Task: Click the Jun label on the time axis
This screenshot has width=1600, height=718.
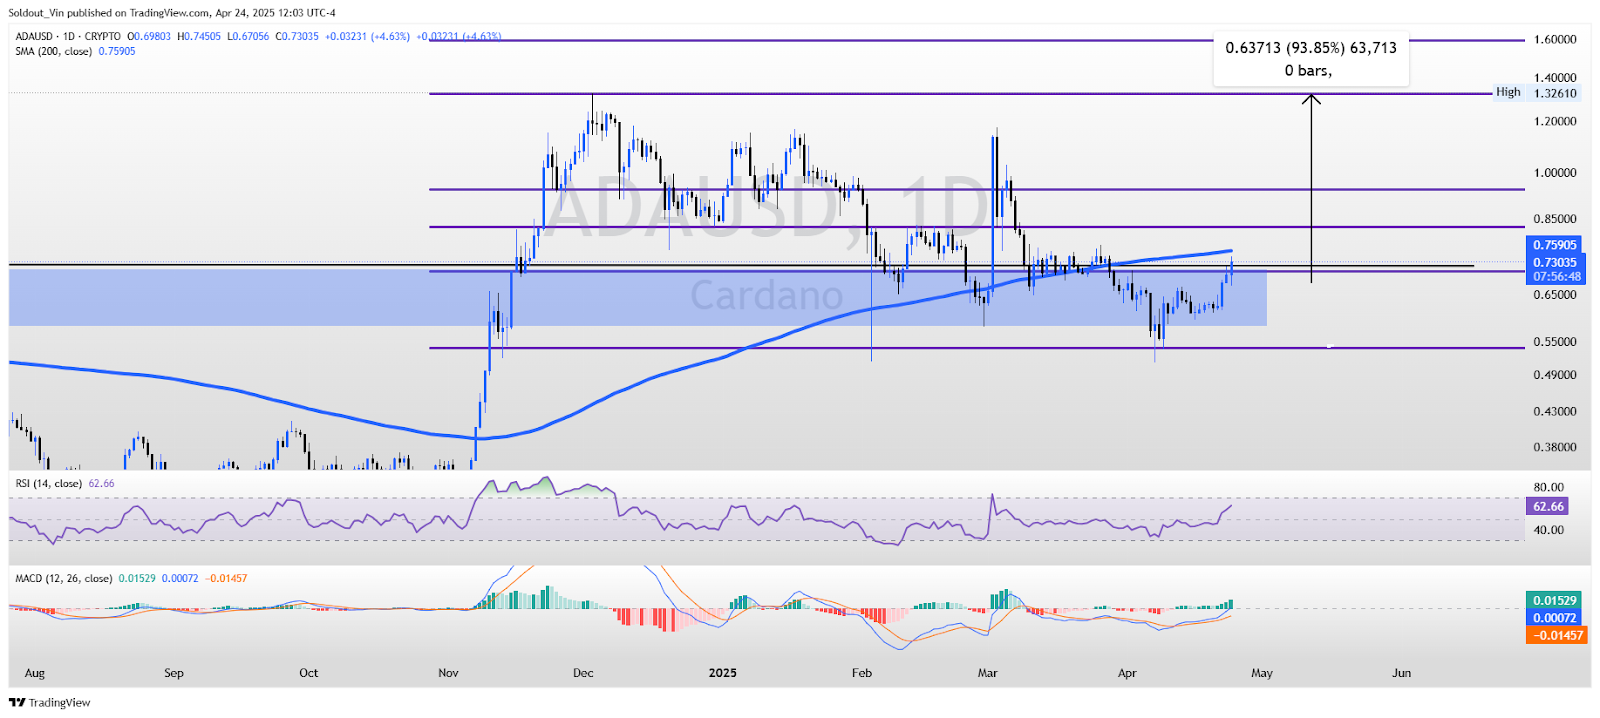Action: click(x=1402, y=673)
